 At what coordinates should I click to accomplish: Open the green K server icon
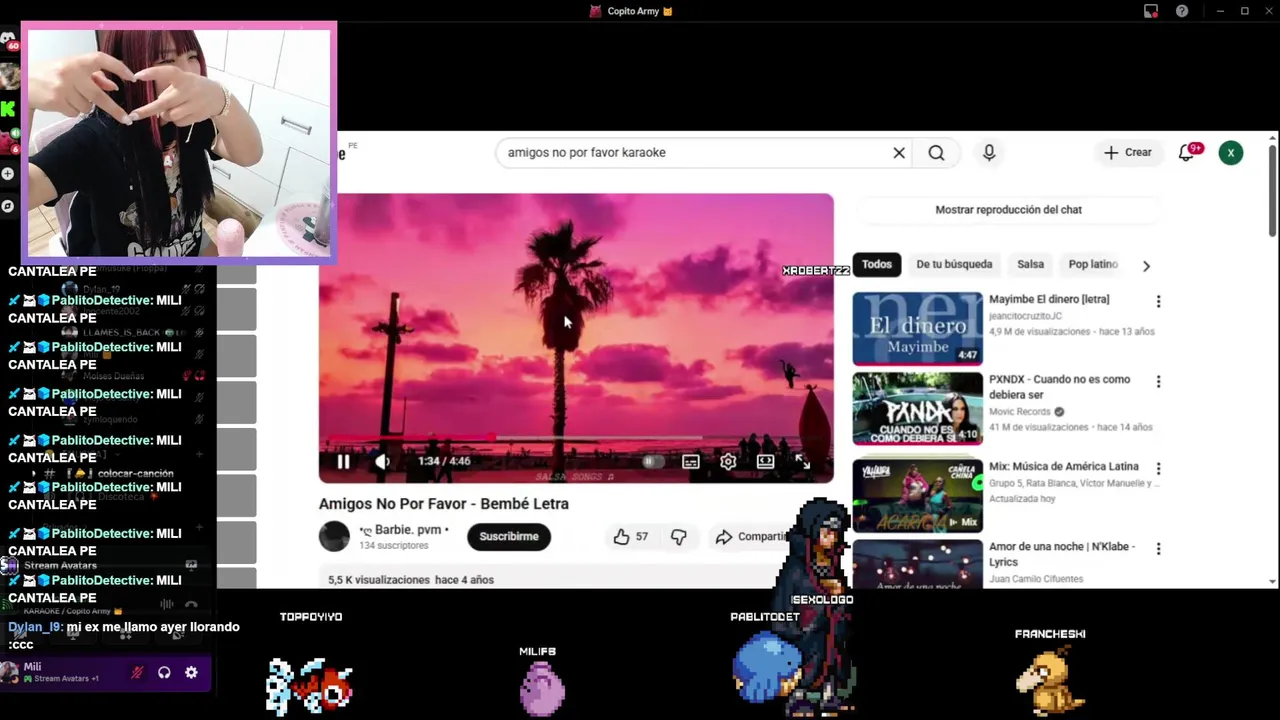pos(8,109)
